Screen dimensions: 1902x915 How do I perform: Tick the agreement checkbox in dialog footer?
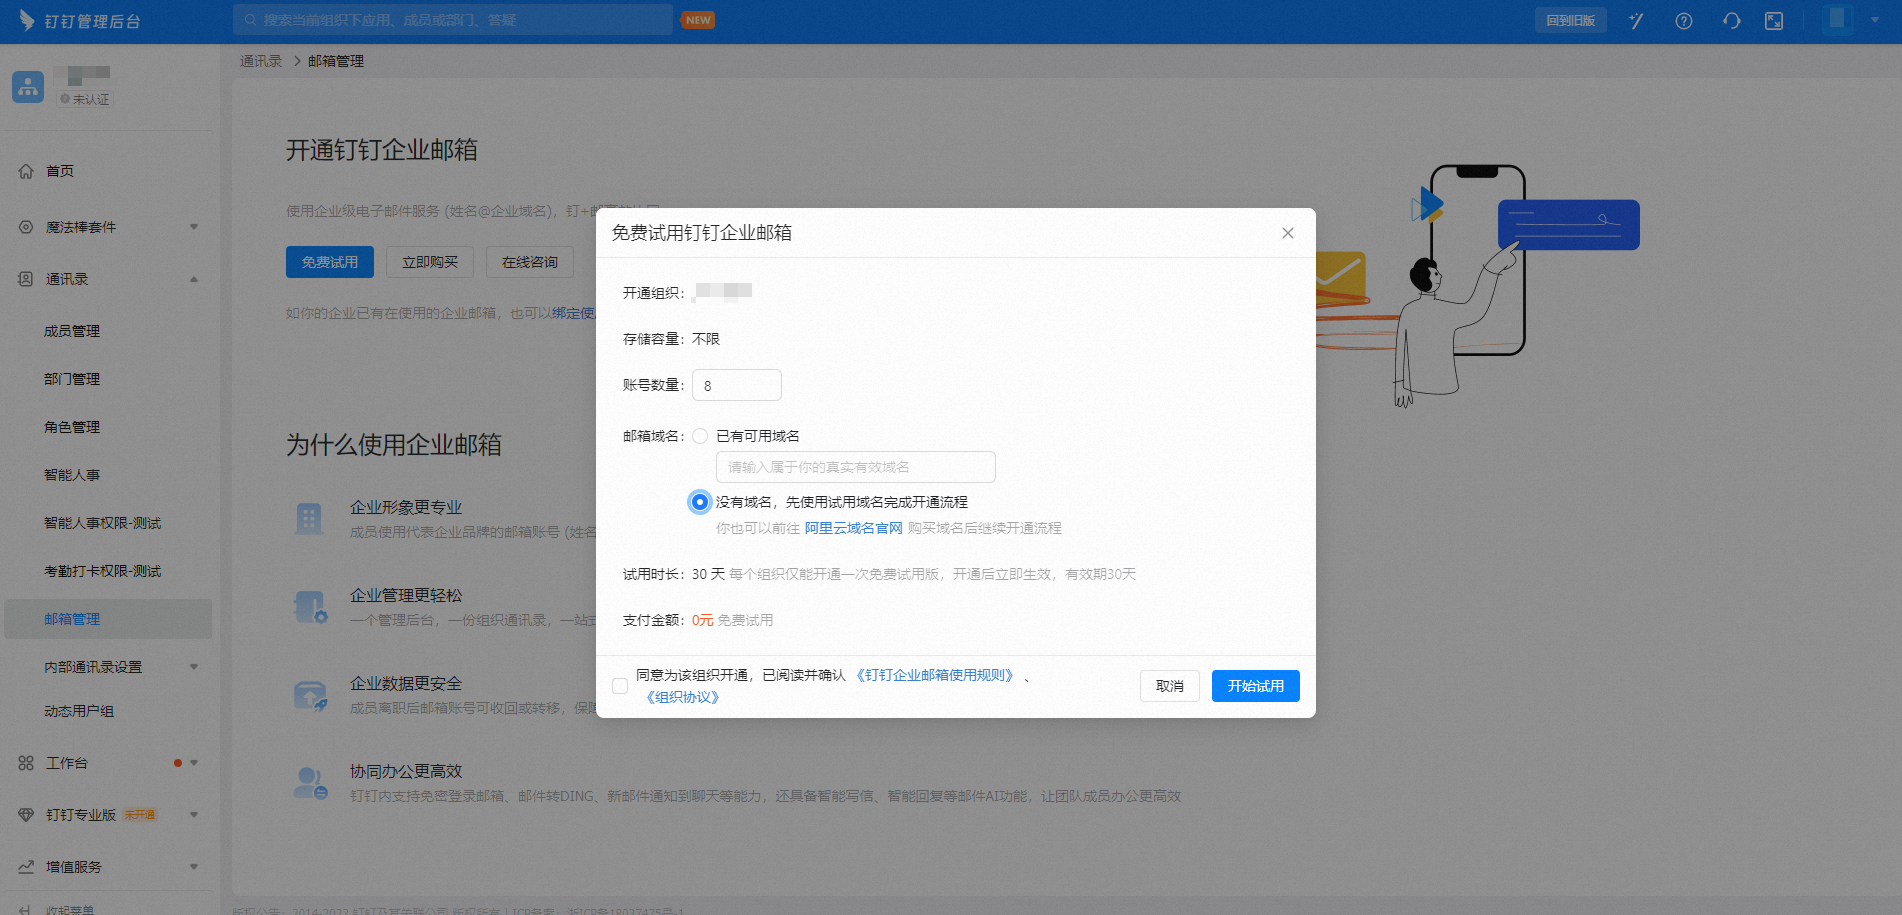pyautogui.click(x=620, y=686)
